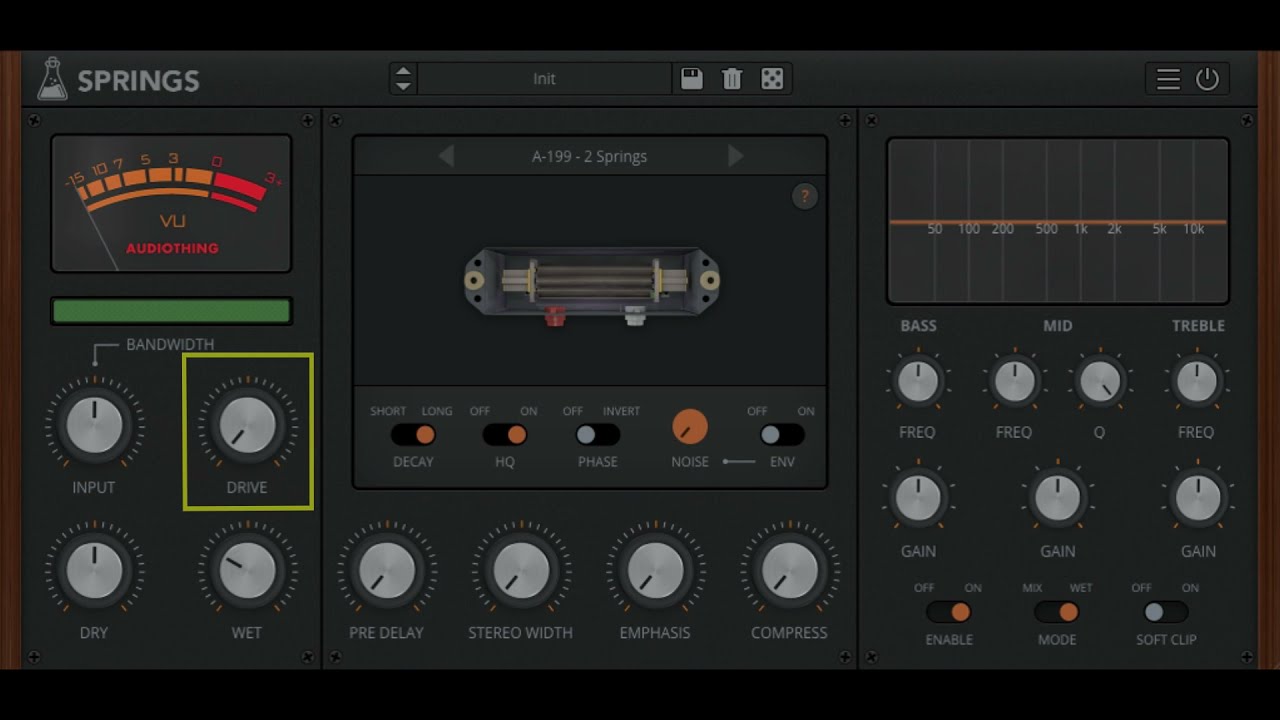This screenshot has height=720, width=1280.
Task: Click the BASS FREQ knob
Action: click(918, 381)
